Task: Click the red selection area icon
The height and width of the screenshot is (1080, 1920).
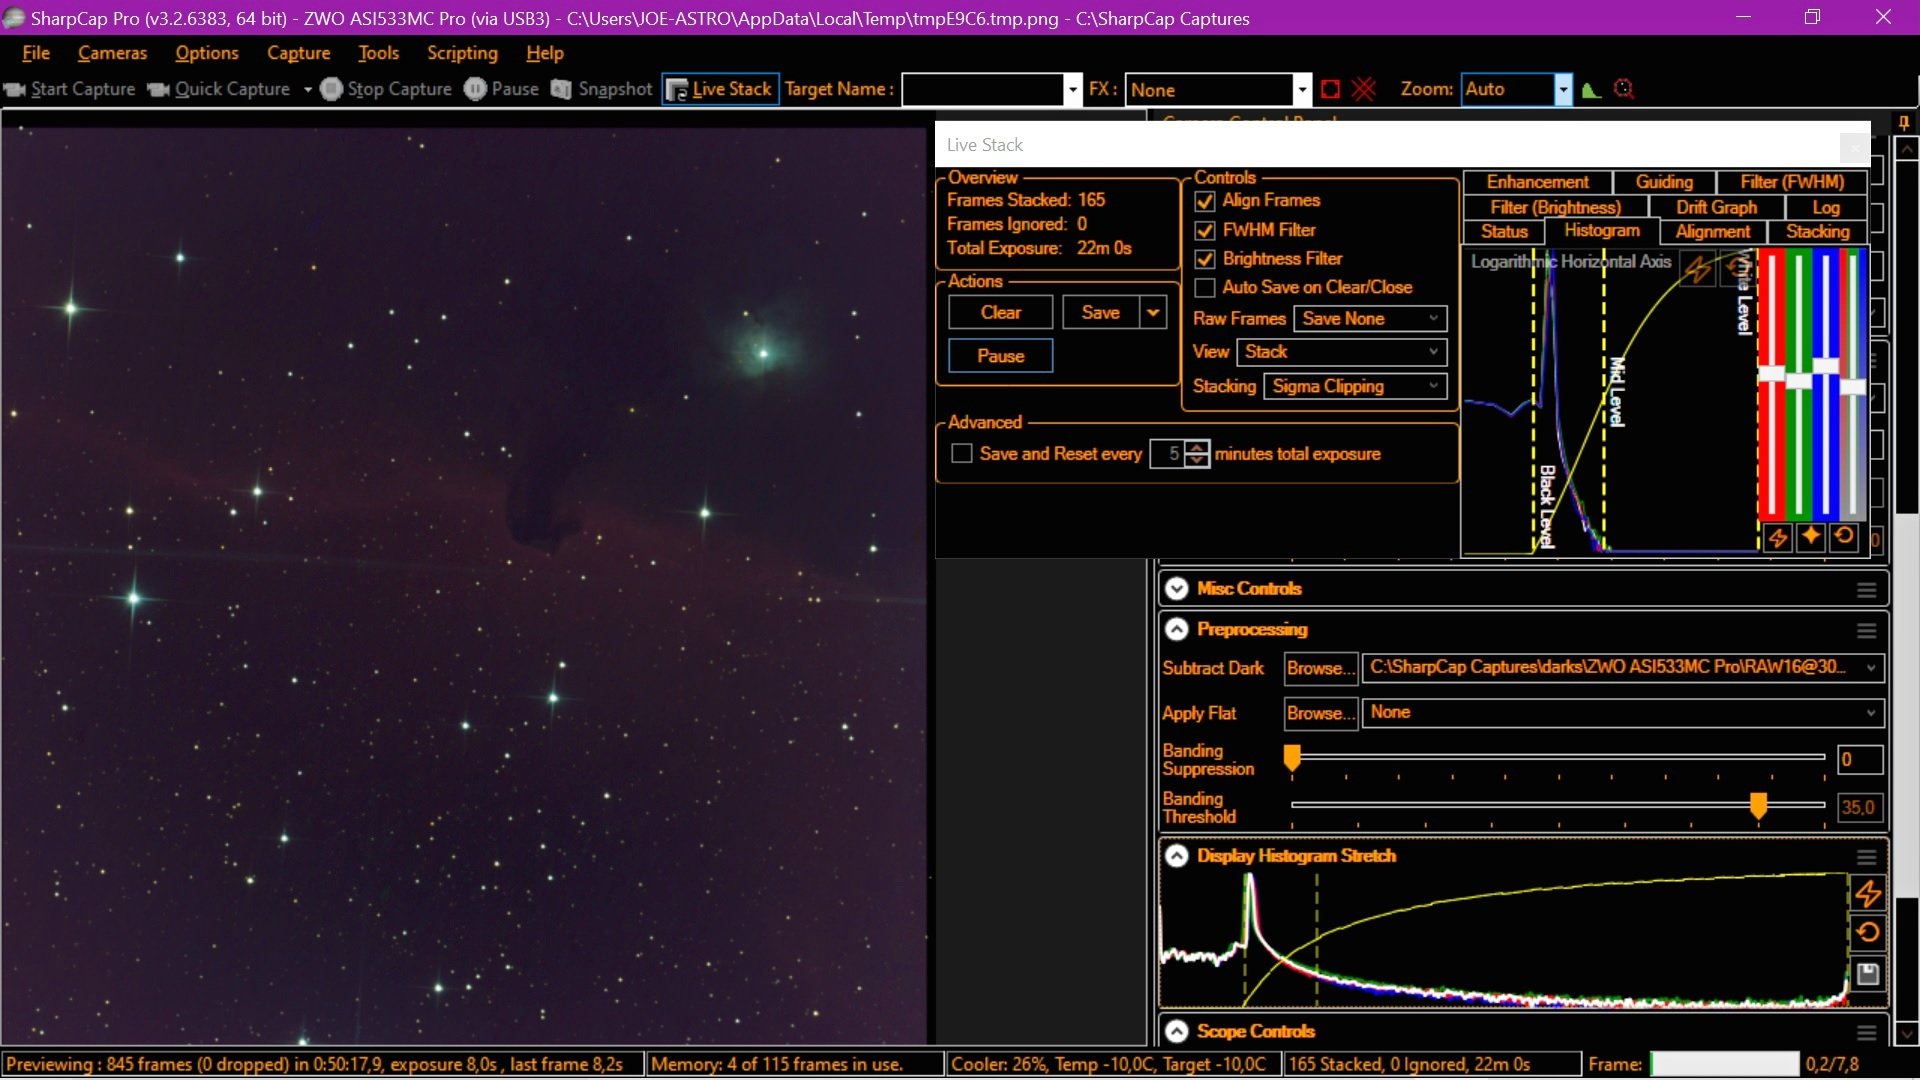Action: [x=1330, y=89]
